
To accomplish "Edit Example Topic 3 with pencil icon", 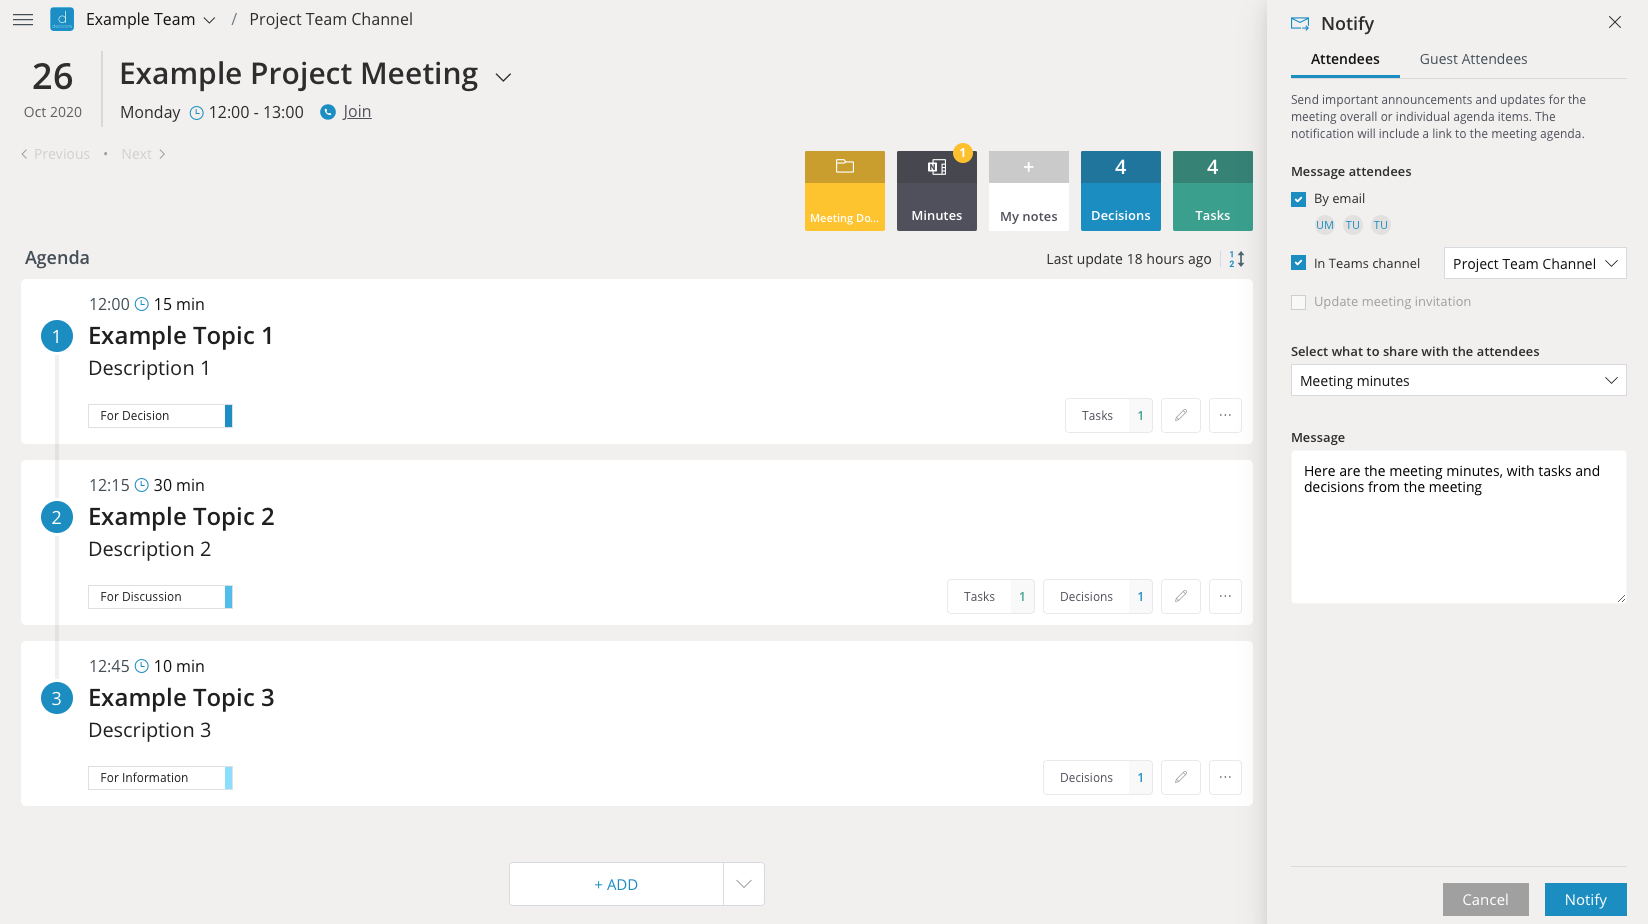I will pos(1181,777).
